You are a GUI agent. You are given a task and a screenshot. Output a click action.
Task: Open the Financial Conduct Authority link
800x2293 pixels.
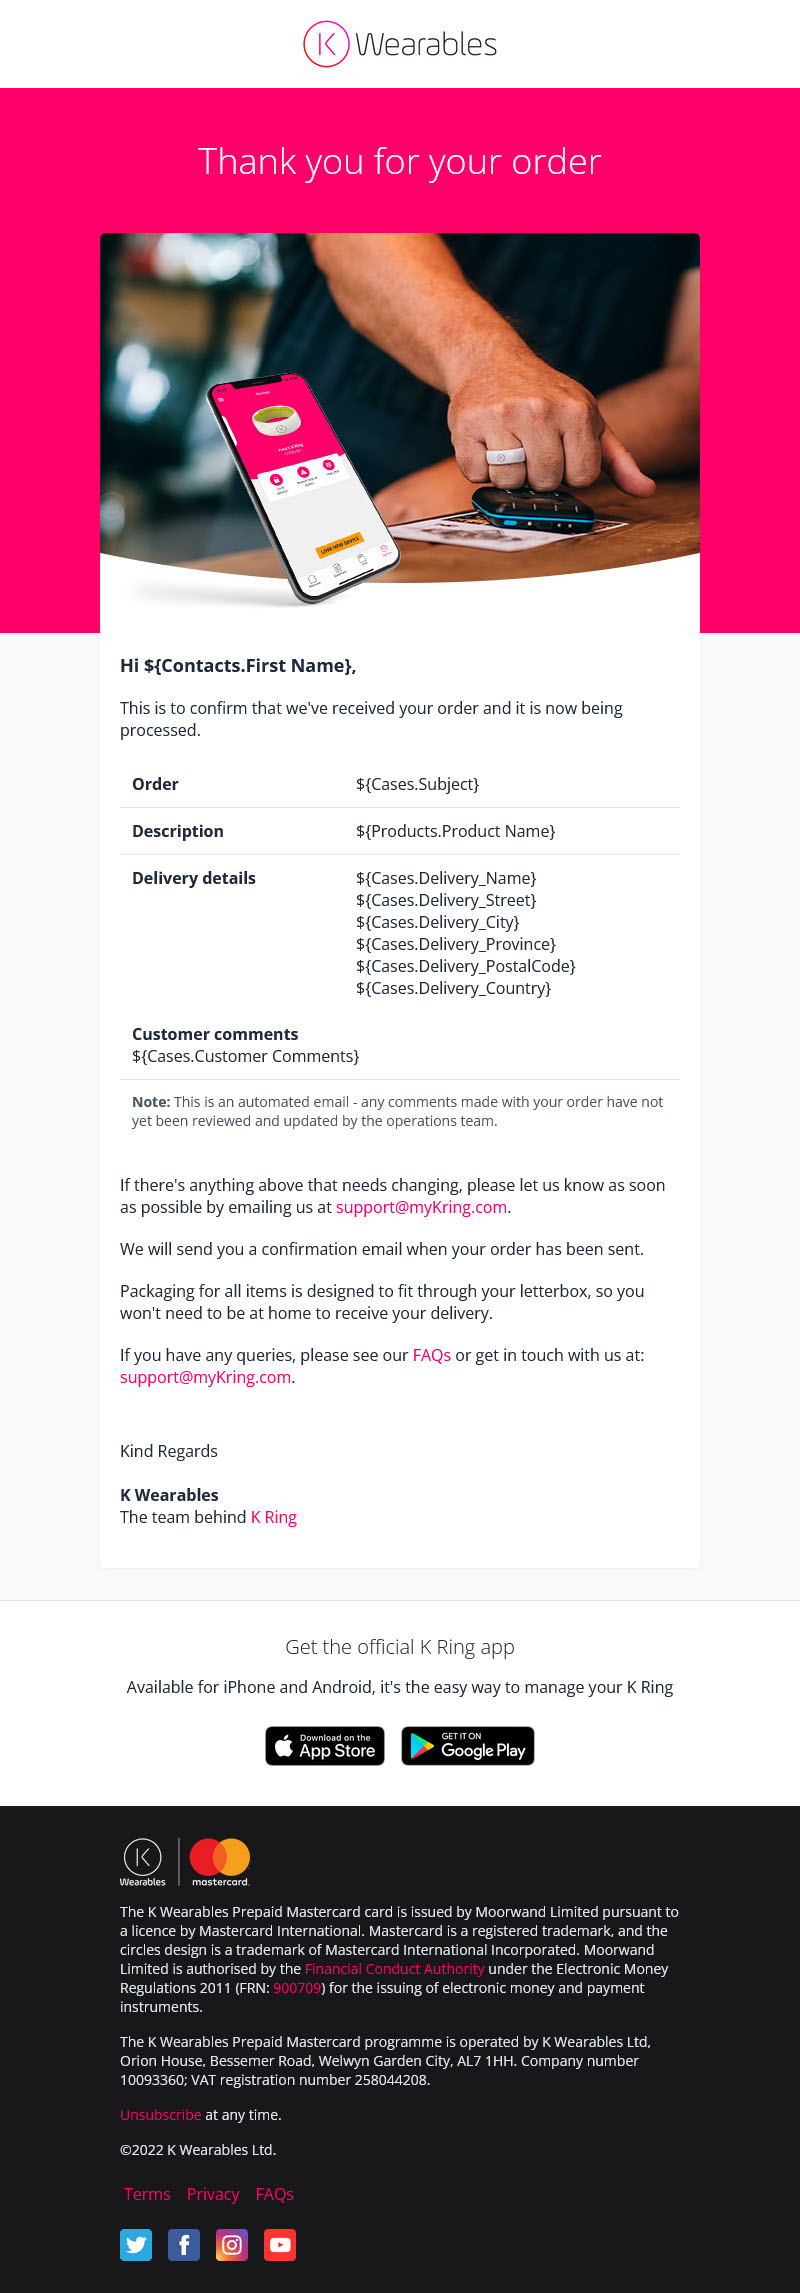394,1969
